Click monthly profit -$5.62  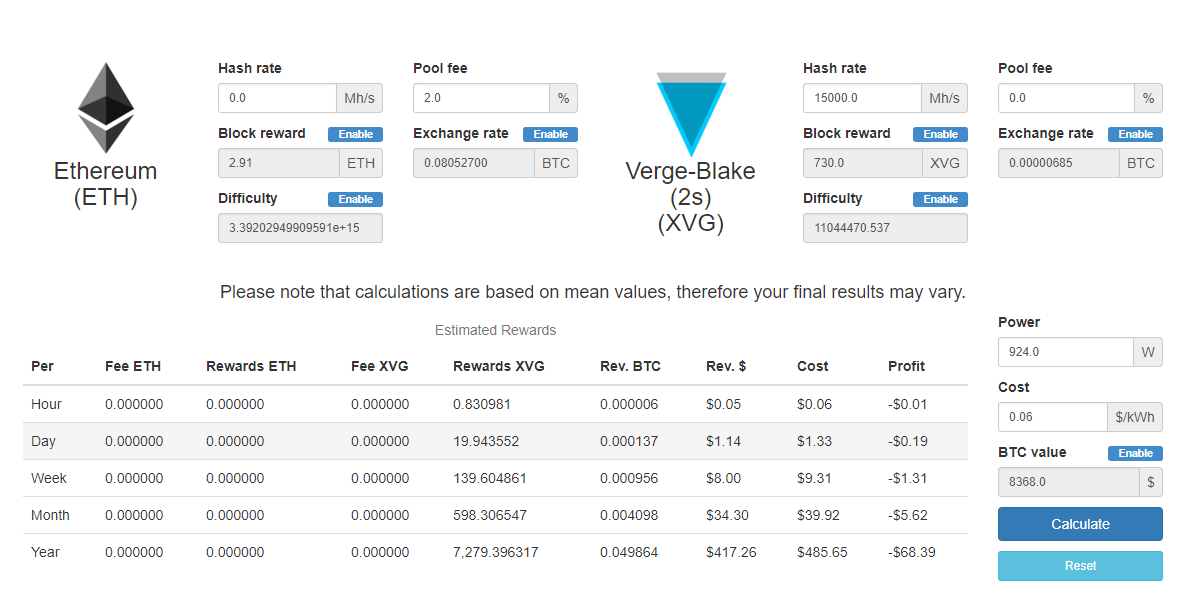pyautogui.click(x=908, y=516)
